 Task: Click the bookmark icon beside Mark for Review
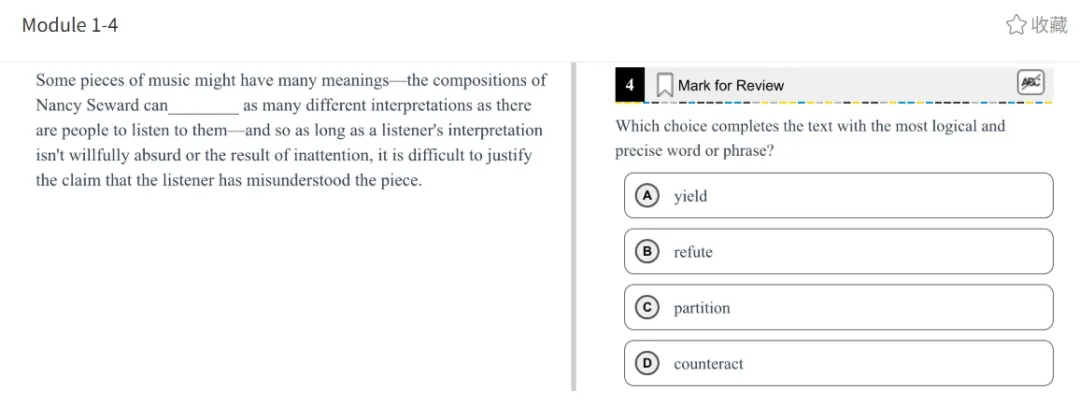(664, 85)
